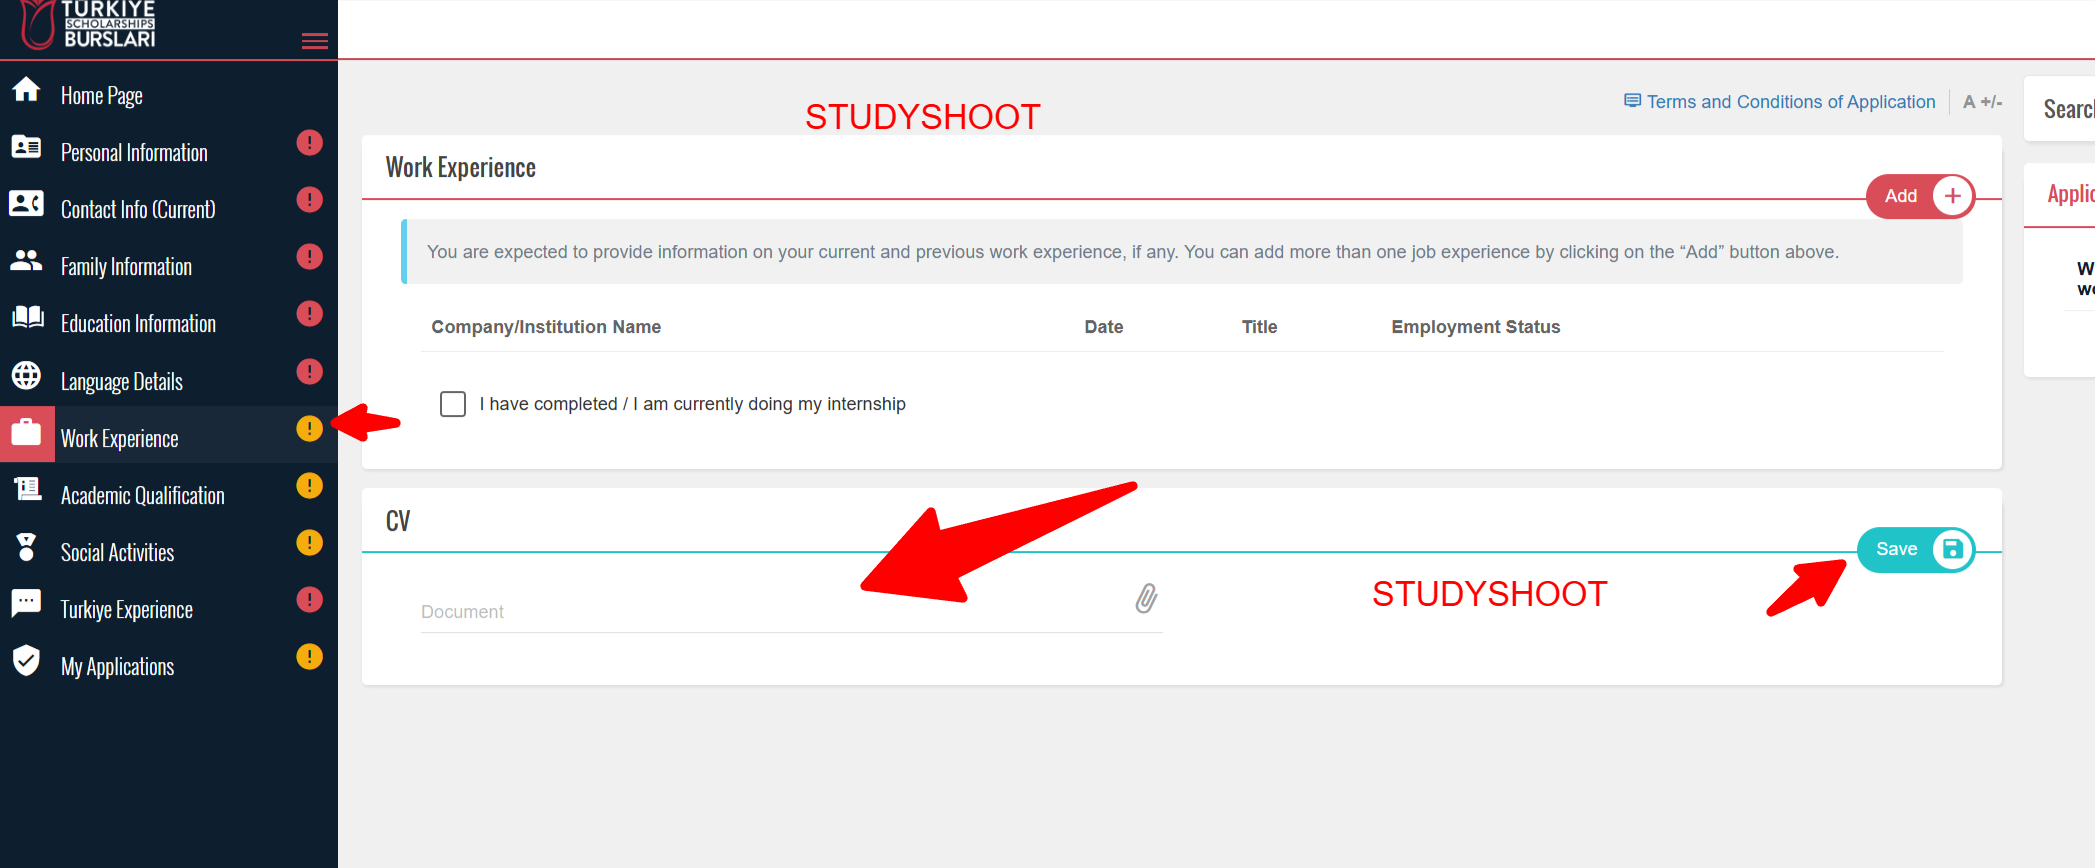
Task: Click the My Applications shield icon
Action: tap(26, 660)
